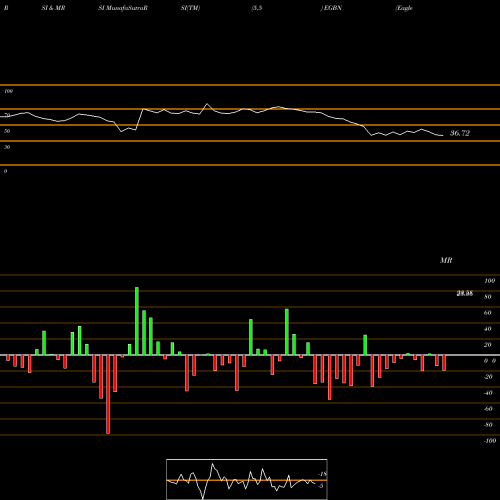Click the positive 40 label on MR axis

pos(488,329)
